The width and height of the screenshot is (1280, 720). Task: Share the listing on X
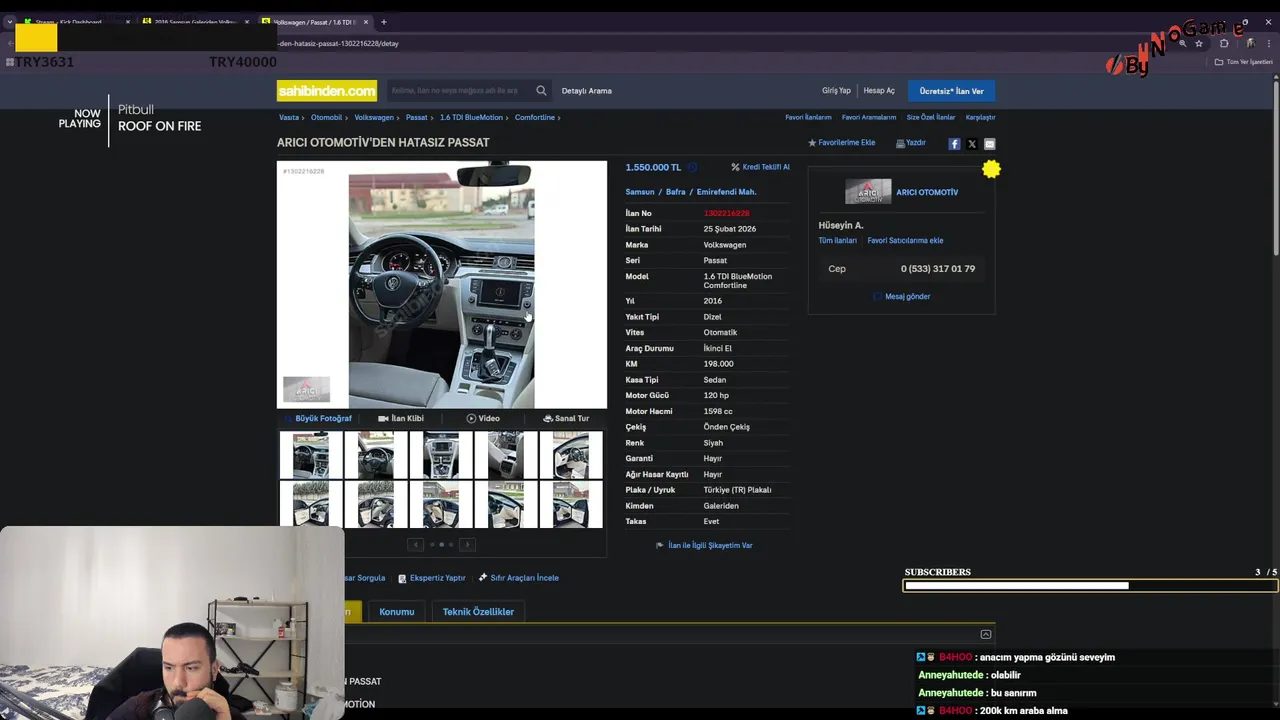coord(972,144)
